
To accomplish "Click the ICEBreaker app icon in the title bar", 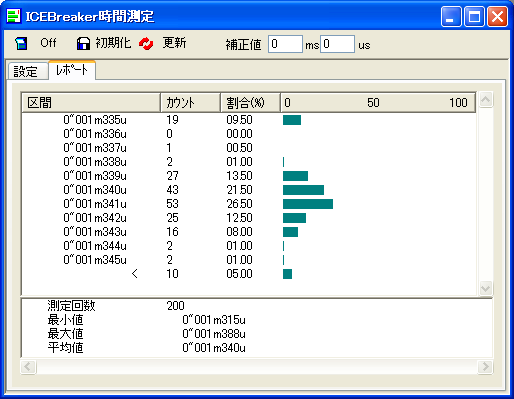I will click(14, 16).
